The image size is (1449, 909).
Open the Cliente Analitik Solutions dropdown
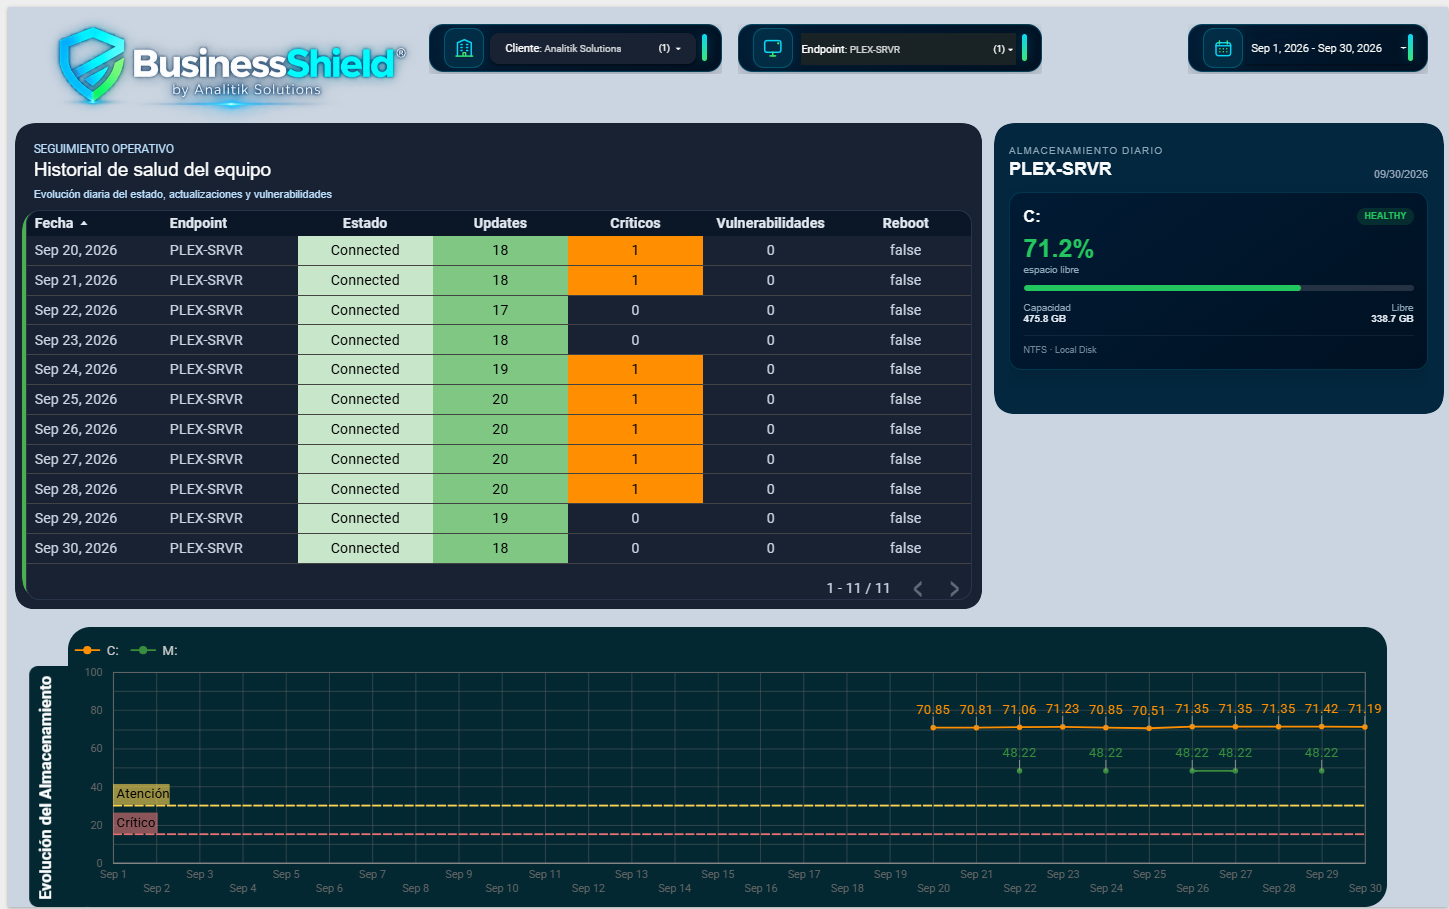coord(592,48)
